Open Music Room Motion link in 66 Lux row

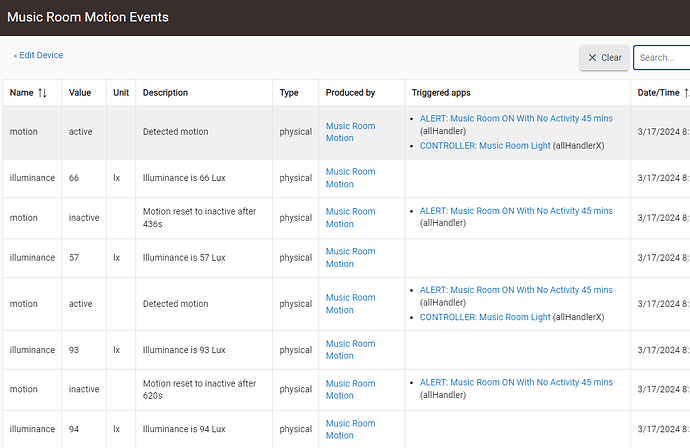coord(350,178)
